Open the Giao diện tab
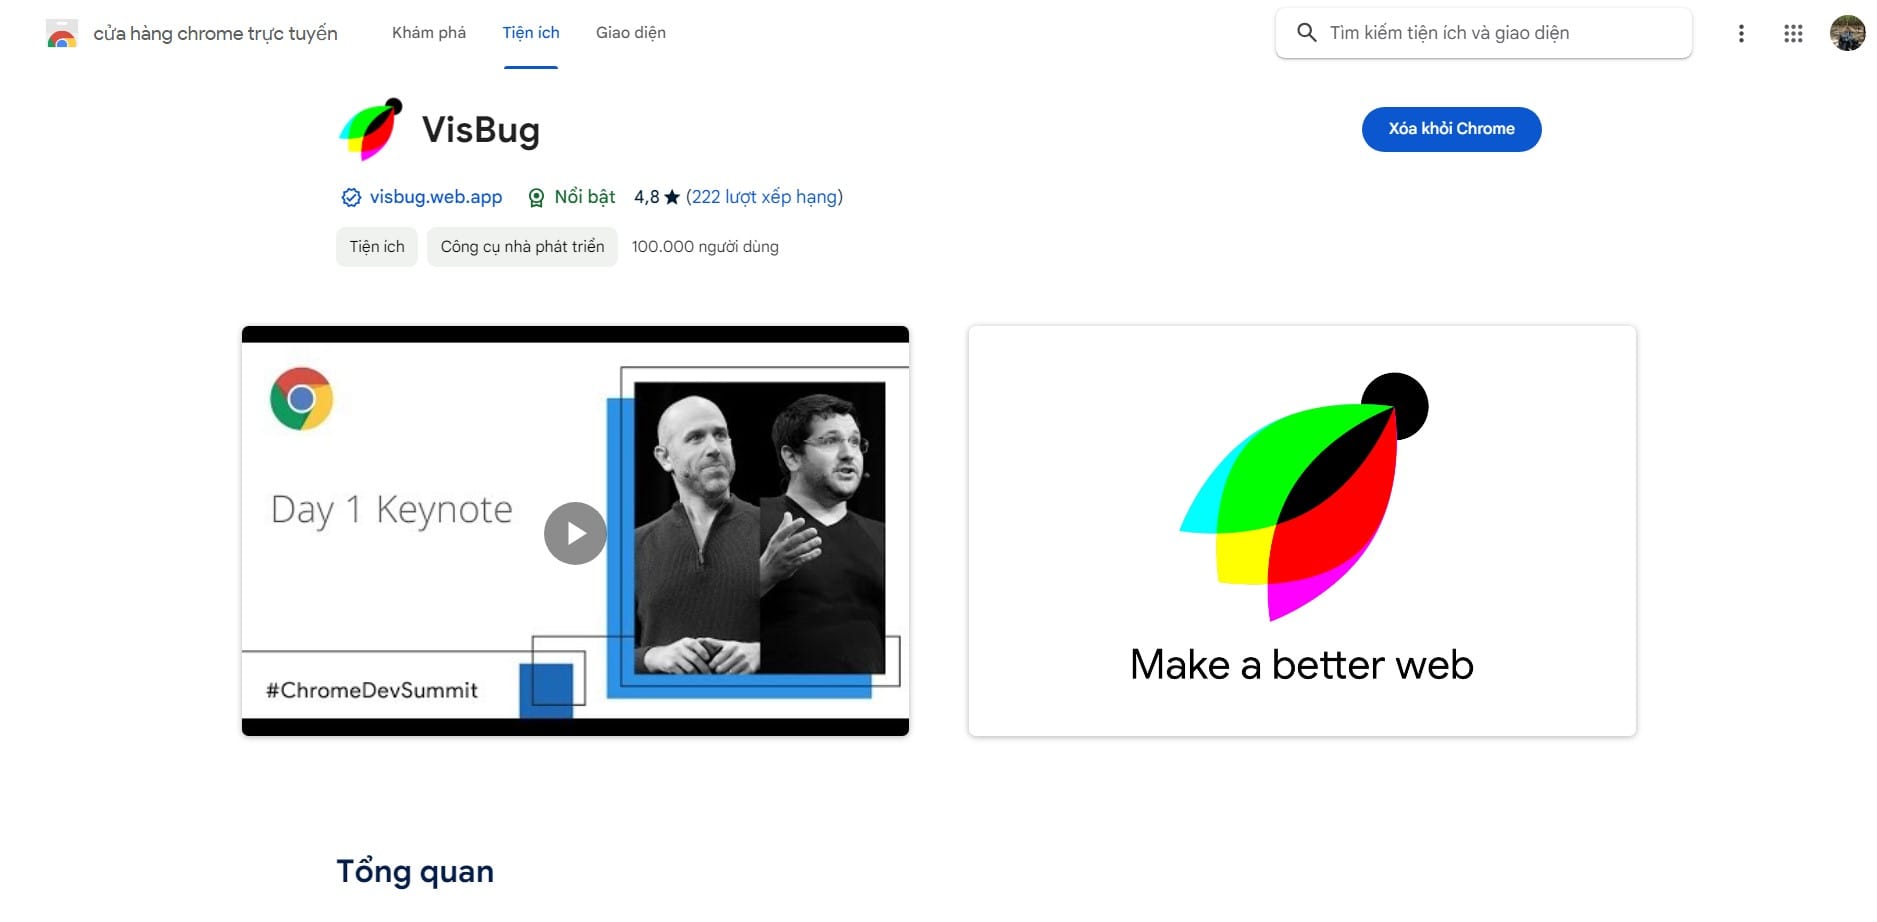The image size is (1877, 922). point(631,33)
